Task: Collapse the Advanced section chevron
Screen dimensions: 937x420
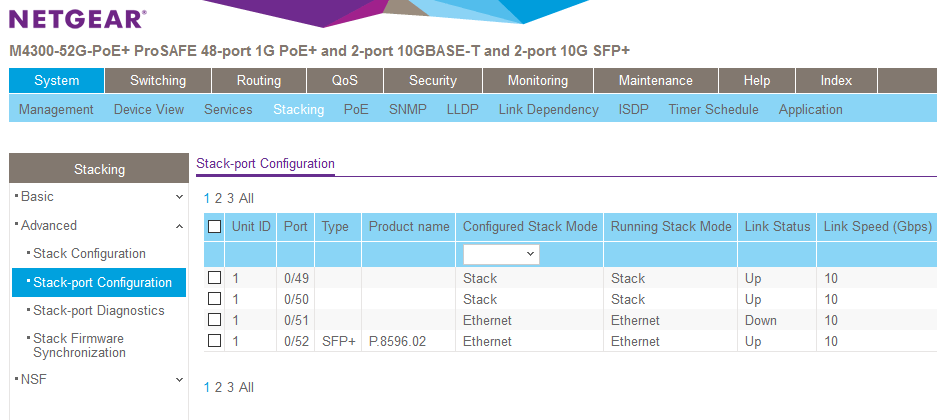Action: tap(179, 226)
